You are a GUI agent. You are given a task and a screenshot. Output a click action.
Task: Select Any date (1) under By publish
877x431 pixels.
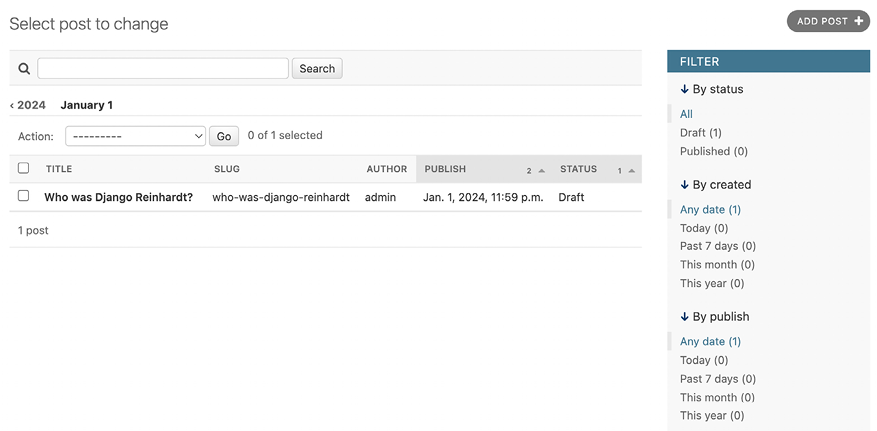coord(710,342)
